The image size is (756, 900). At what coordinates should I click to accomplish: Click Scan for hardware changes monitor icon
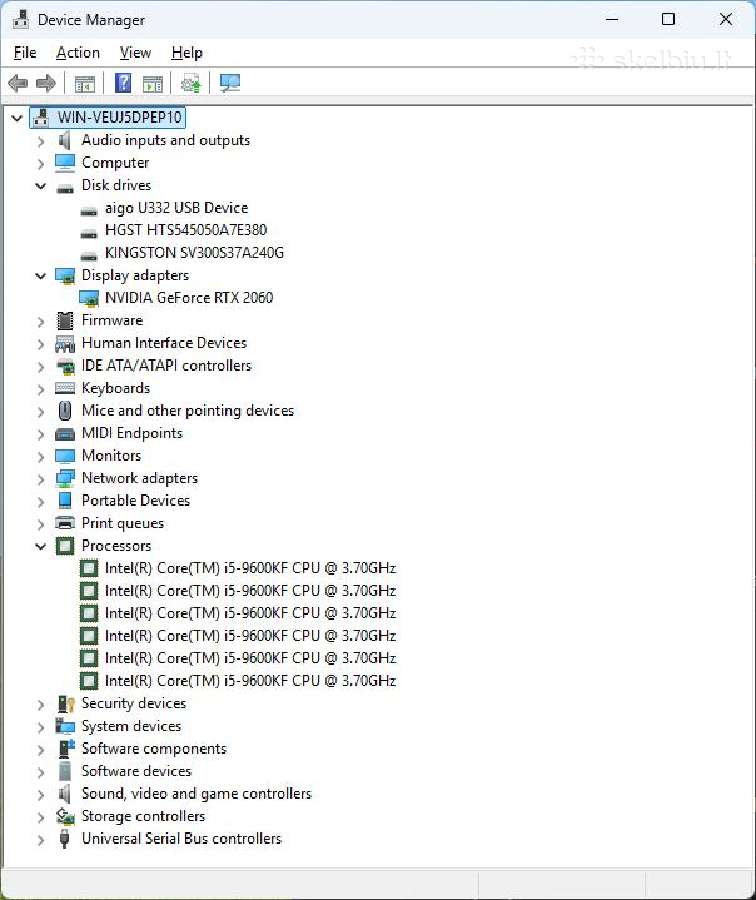point(230,83)
